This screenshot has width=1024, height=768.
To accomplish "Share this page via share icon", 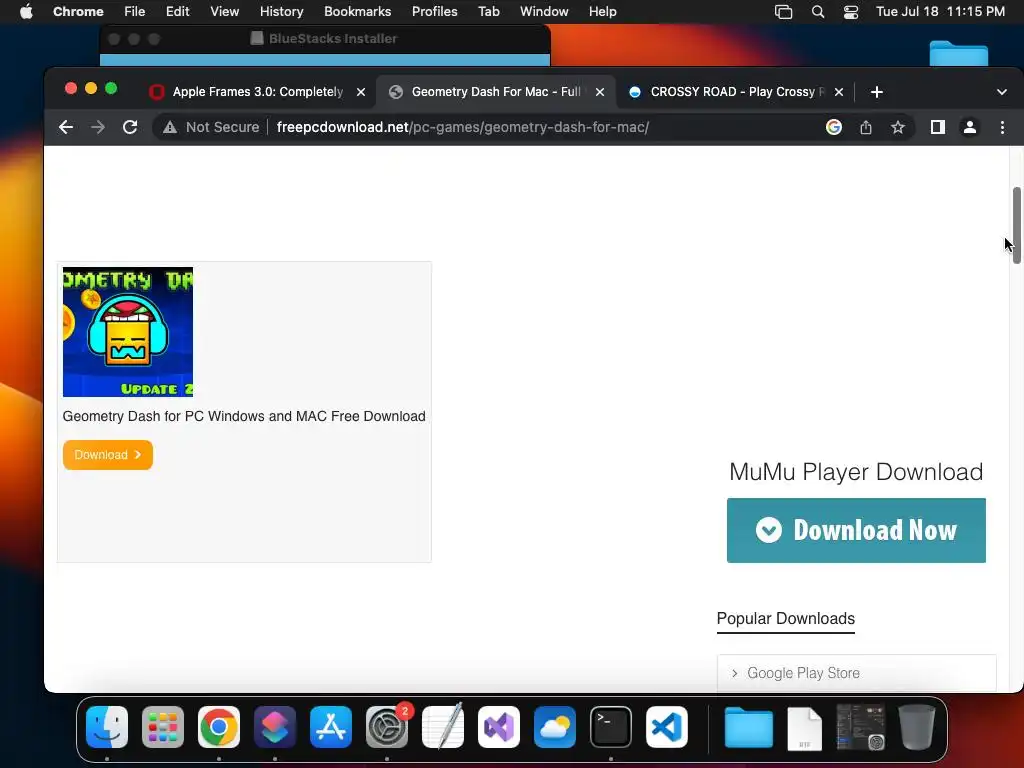I will 866,127.
